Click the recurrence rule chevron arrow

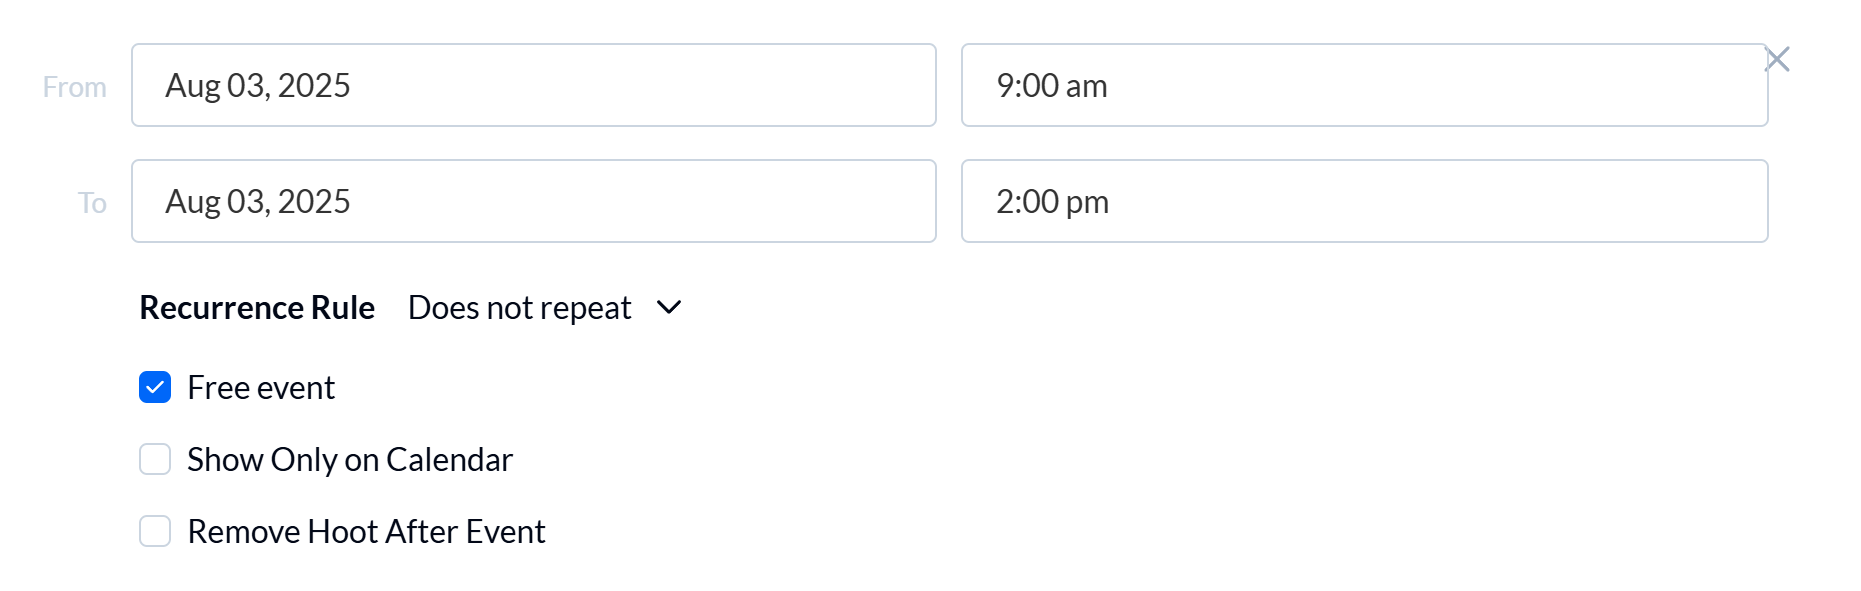pos(668,307)
